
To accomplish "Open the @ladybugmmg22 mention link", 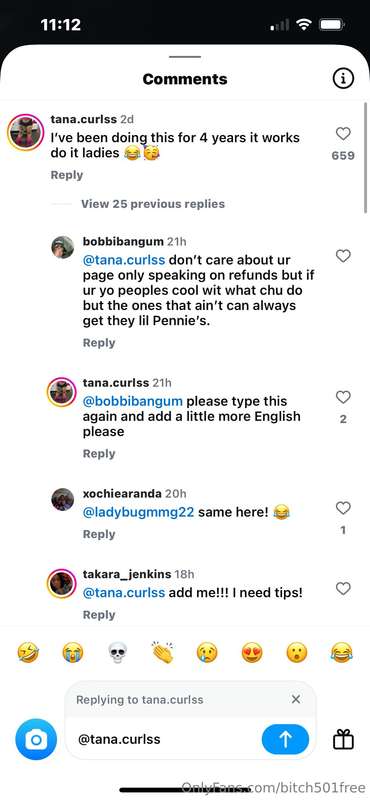I will pos(138,512).
